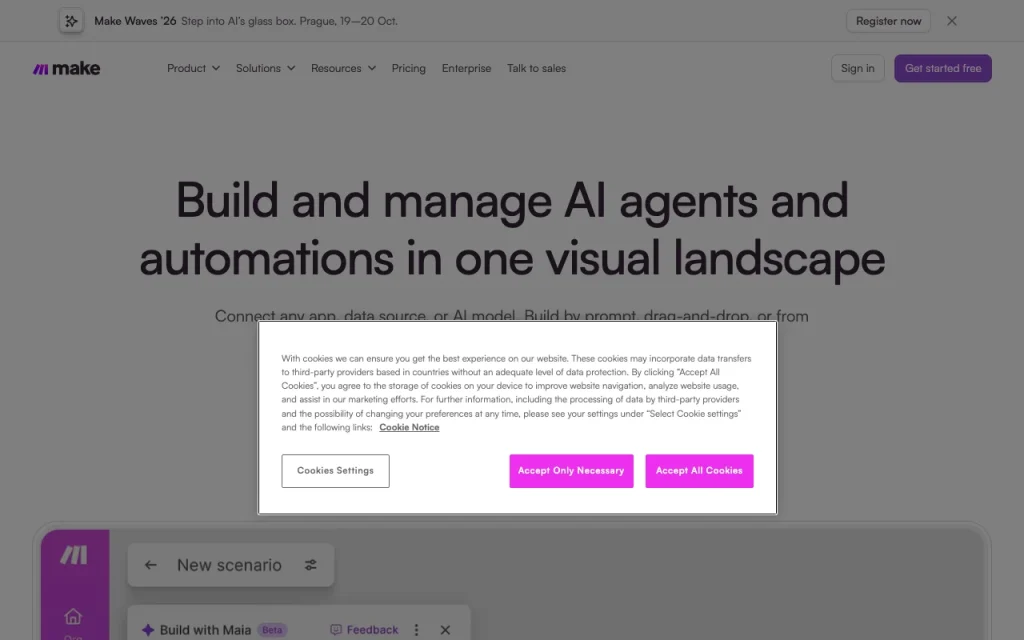
Task: Expand the Resources menu
Action: (344, 68)
